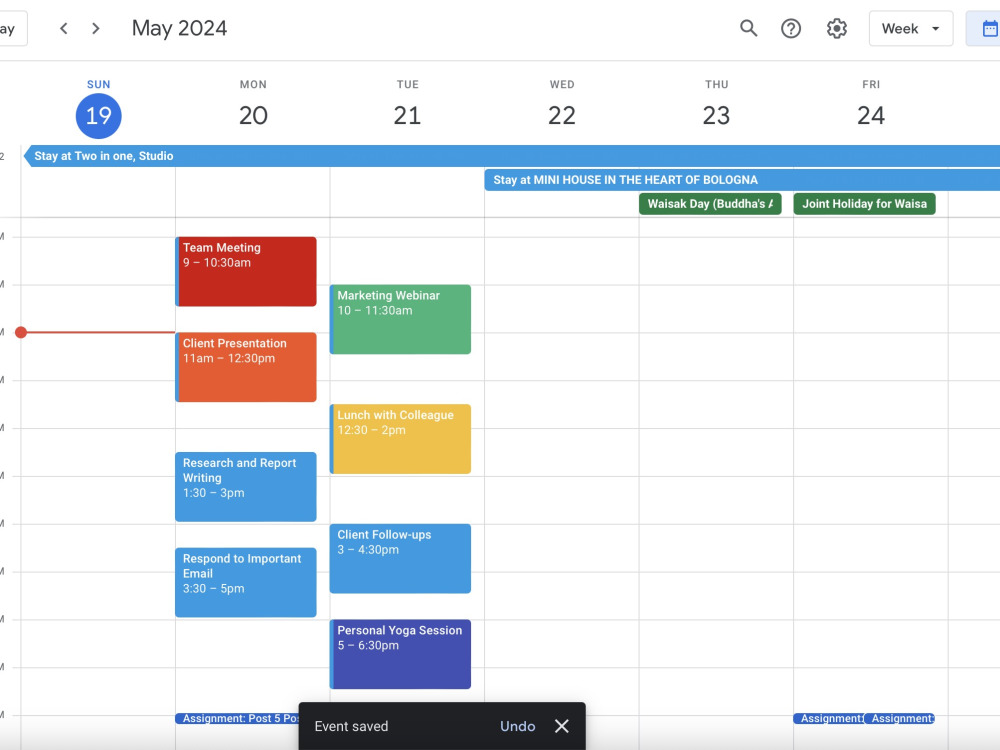Open the Help icon
Image resolution: width=1000 pixels, height=750 pixels.
tap(791, 28)
